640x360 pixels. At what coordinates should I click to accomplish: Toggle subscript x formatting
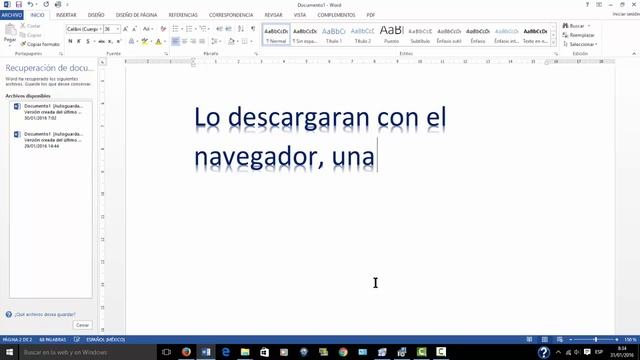pyautogui.click(x=110, y=41)
